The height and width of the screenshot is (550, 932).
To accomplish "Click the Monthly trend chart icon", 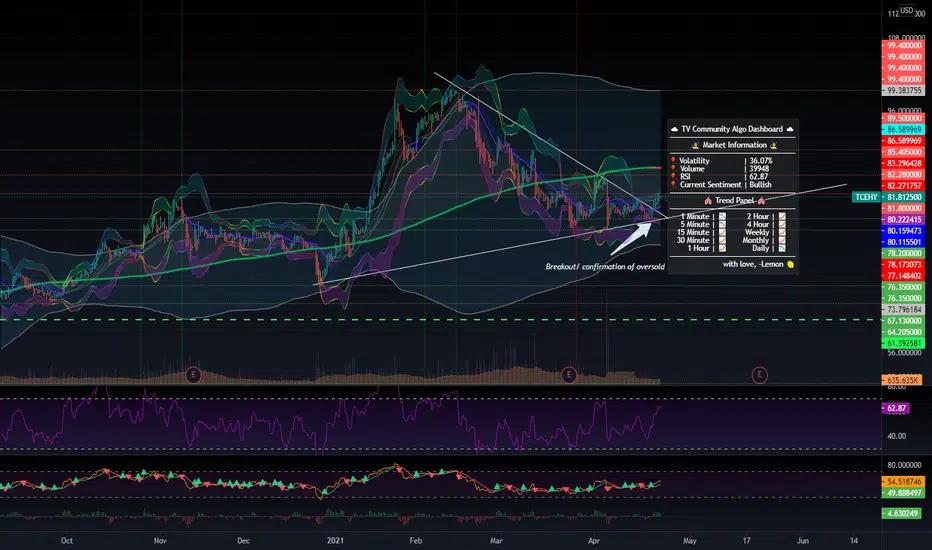I will point(782,240).
